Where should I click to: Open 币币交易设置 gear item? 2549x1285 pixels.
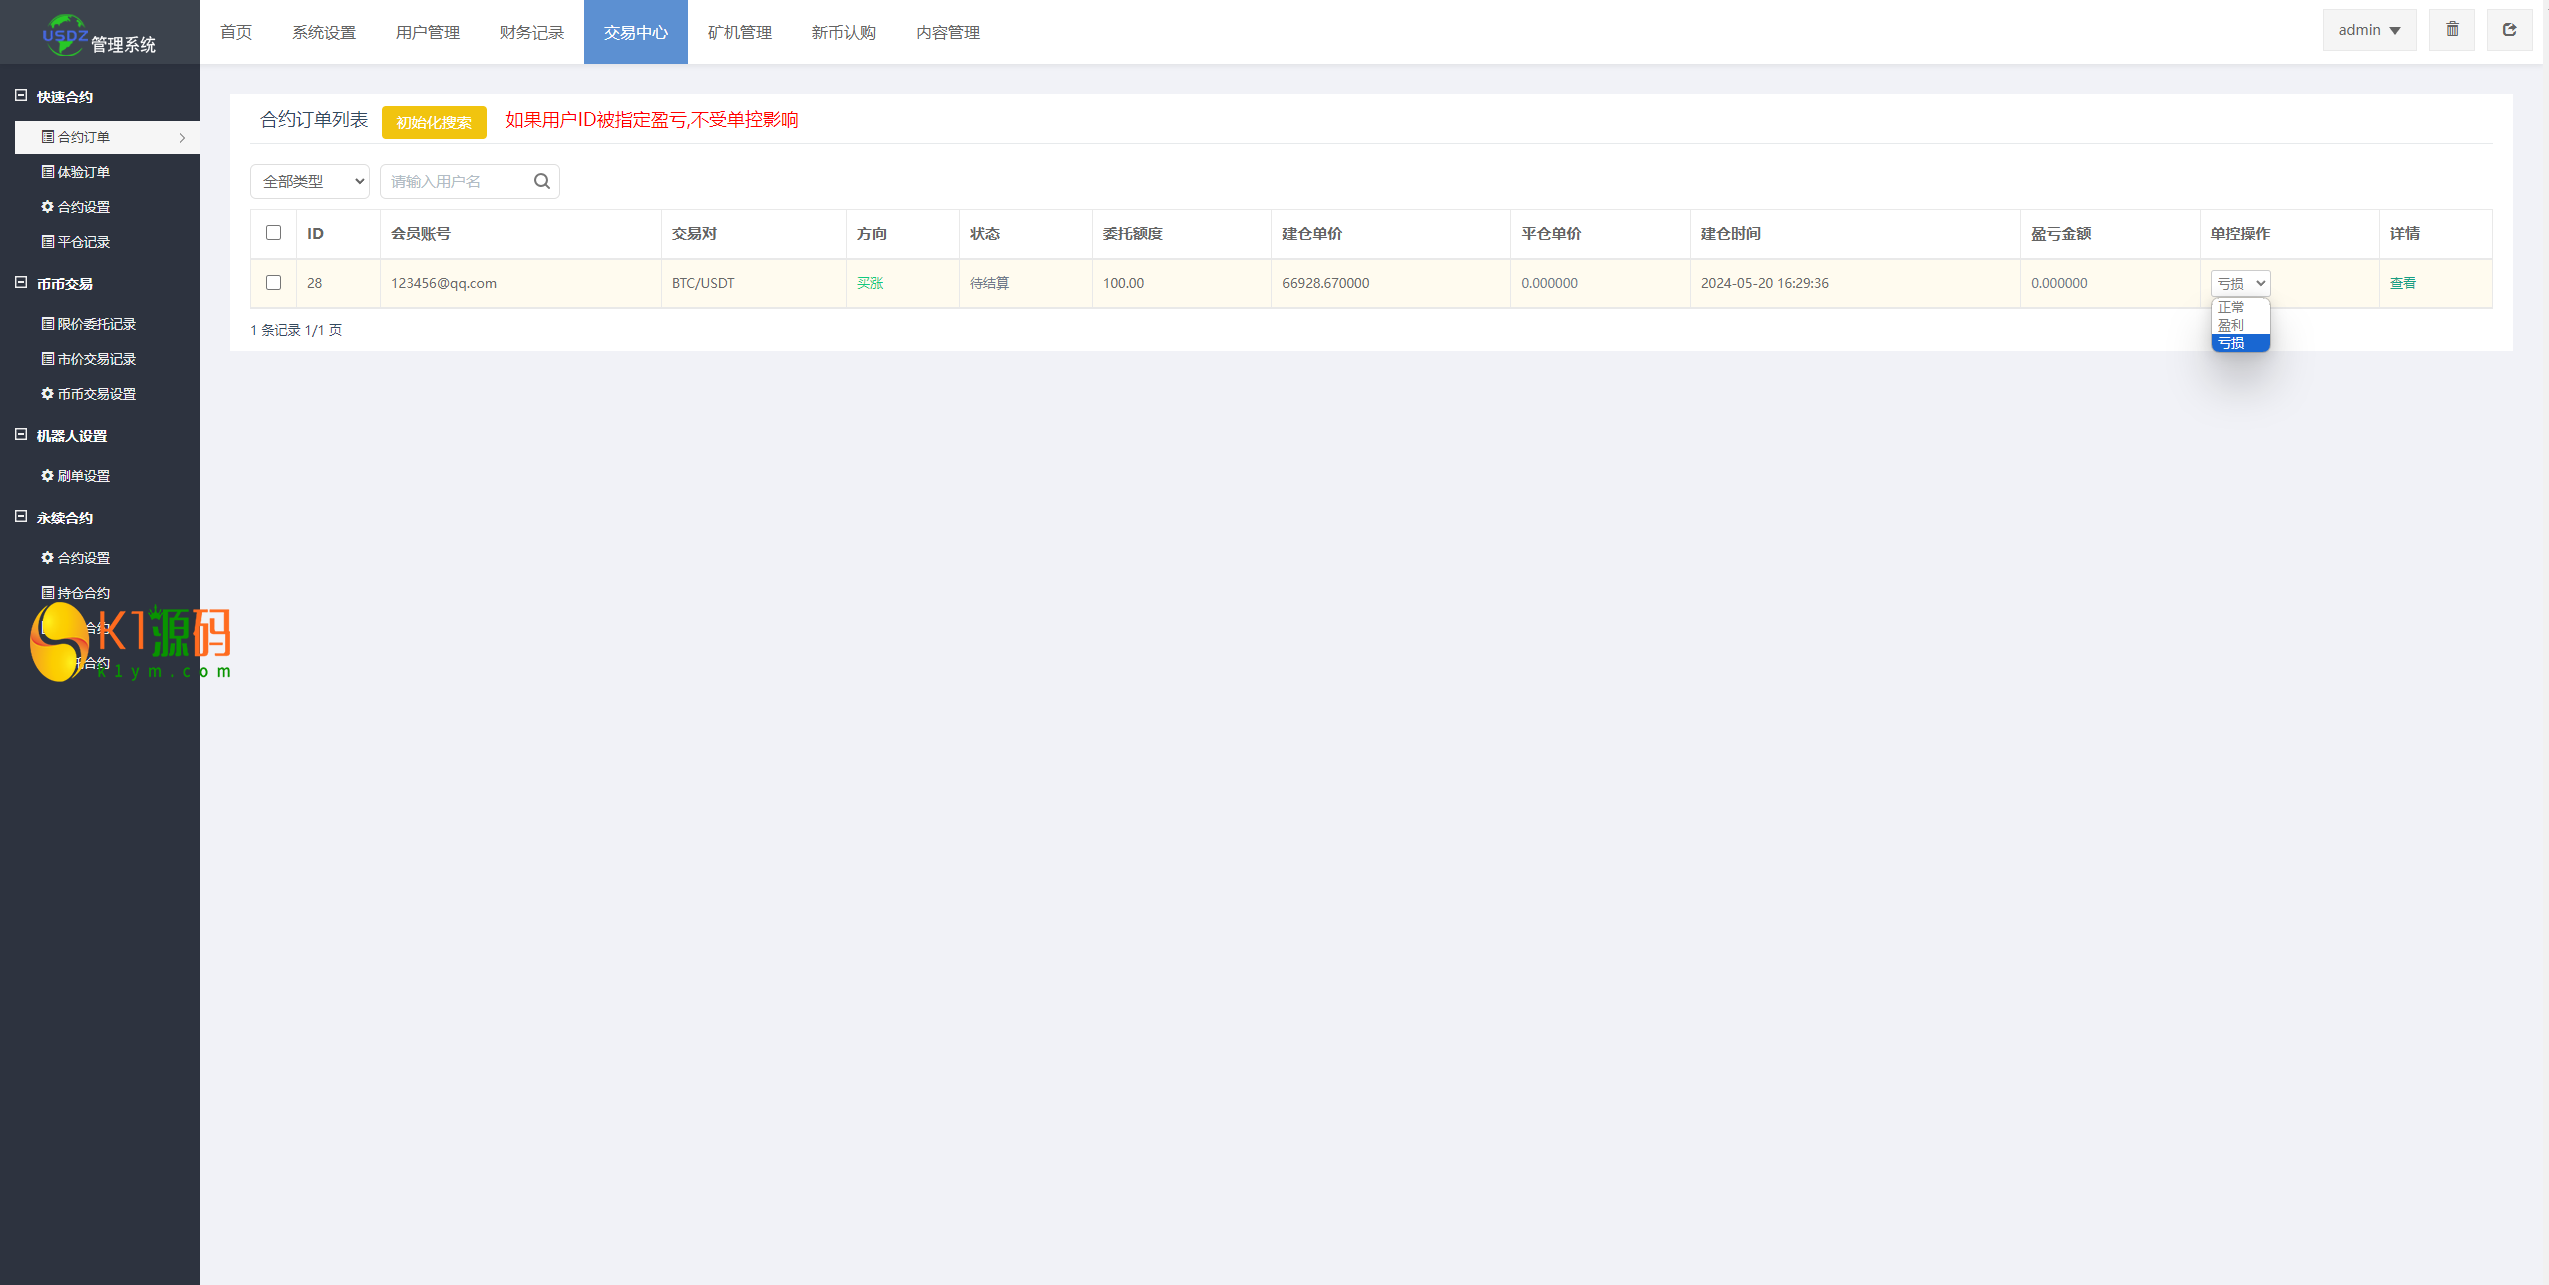pyautogui.click(x=96, y=394)
